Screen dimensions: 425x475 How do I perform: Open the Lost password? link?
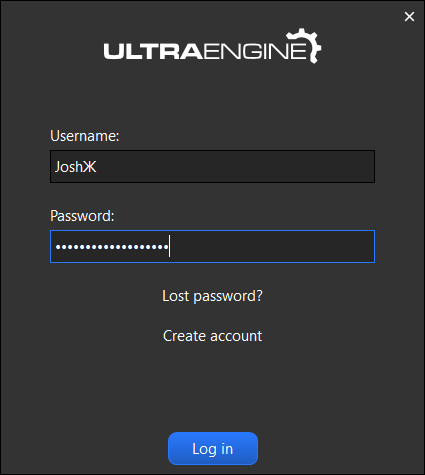[212, 296]
